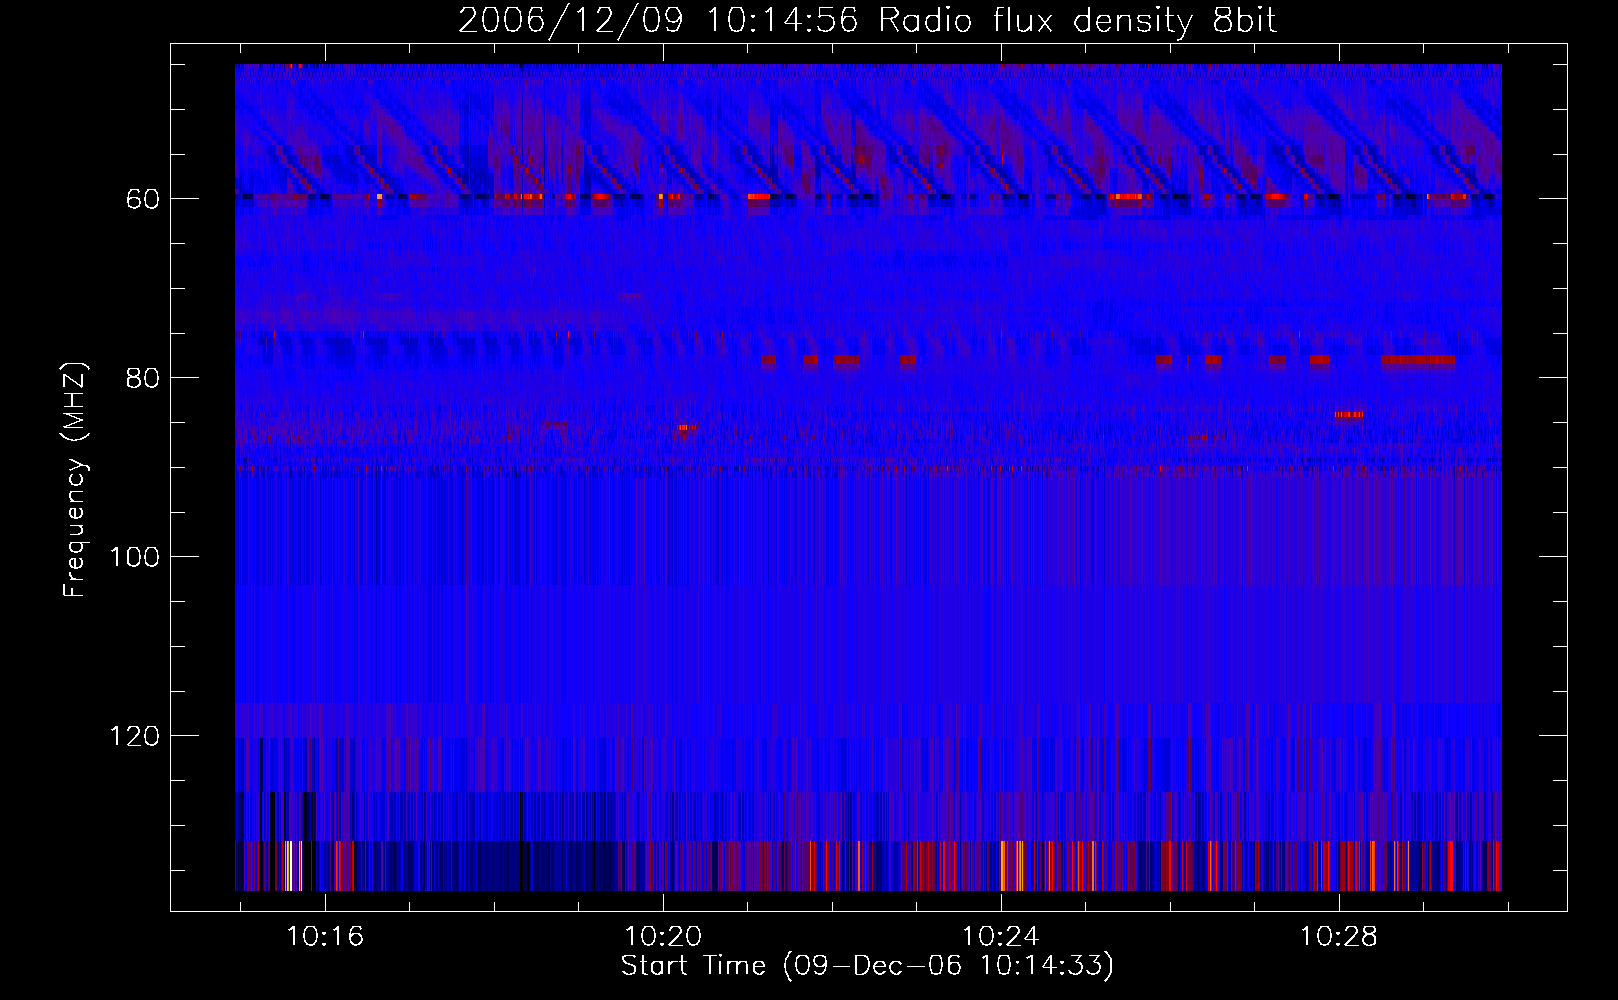Click the '80' frequency tick label
The image size is (1618, 1000).
coord(143,378)
